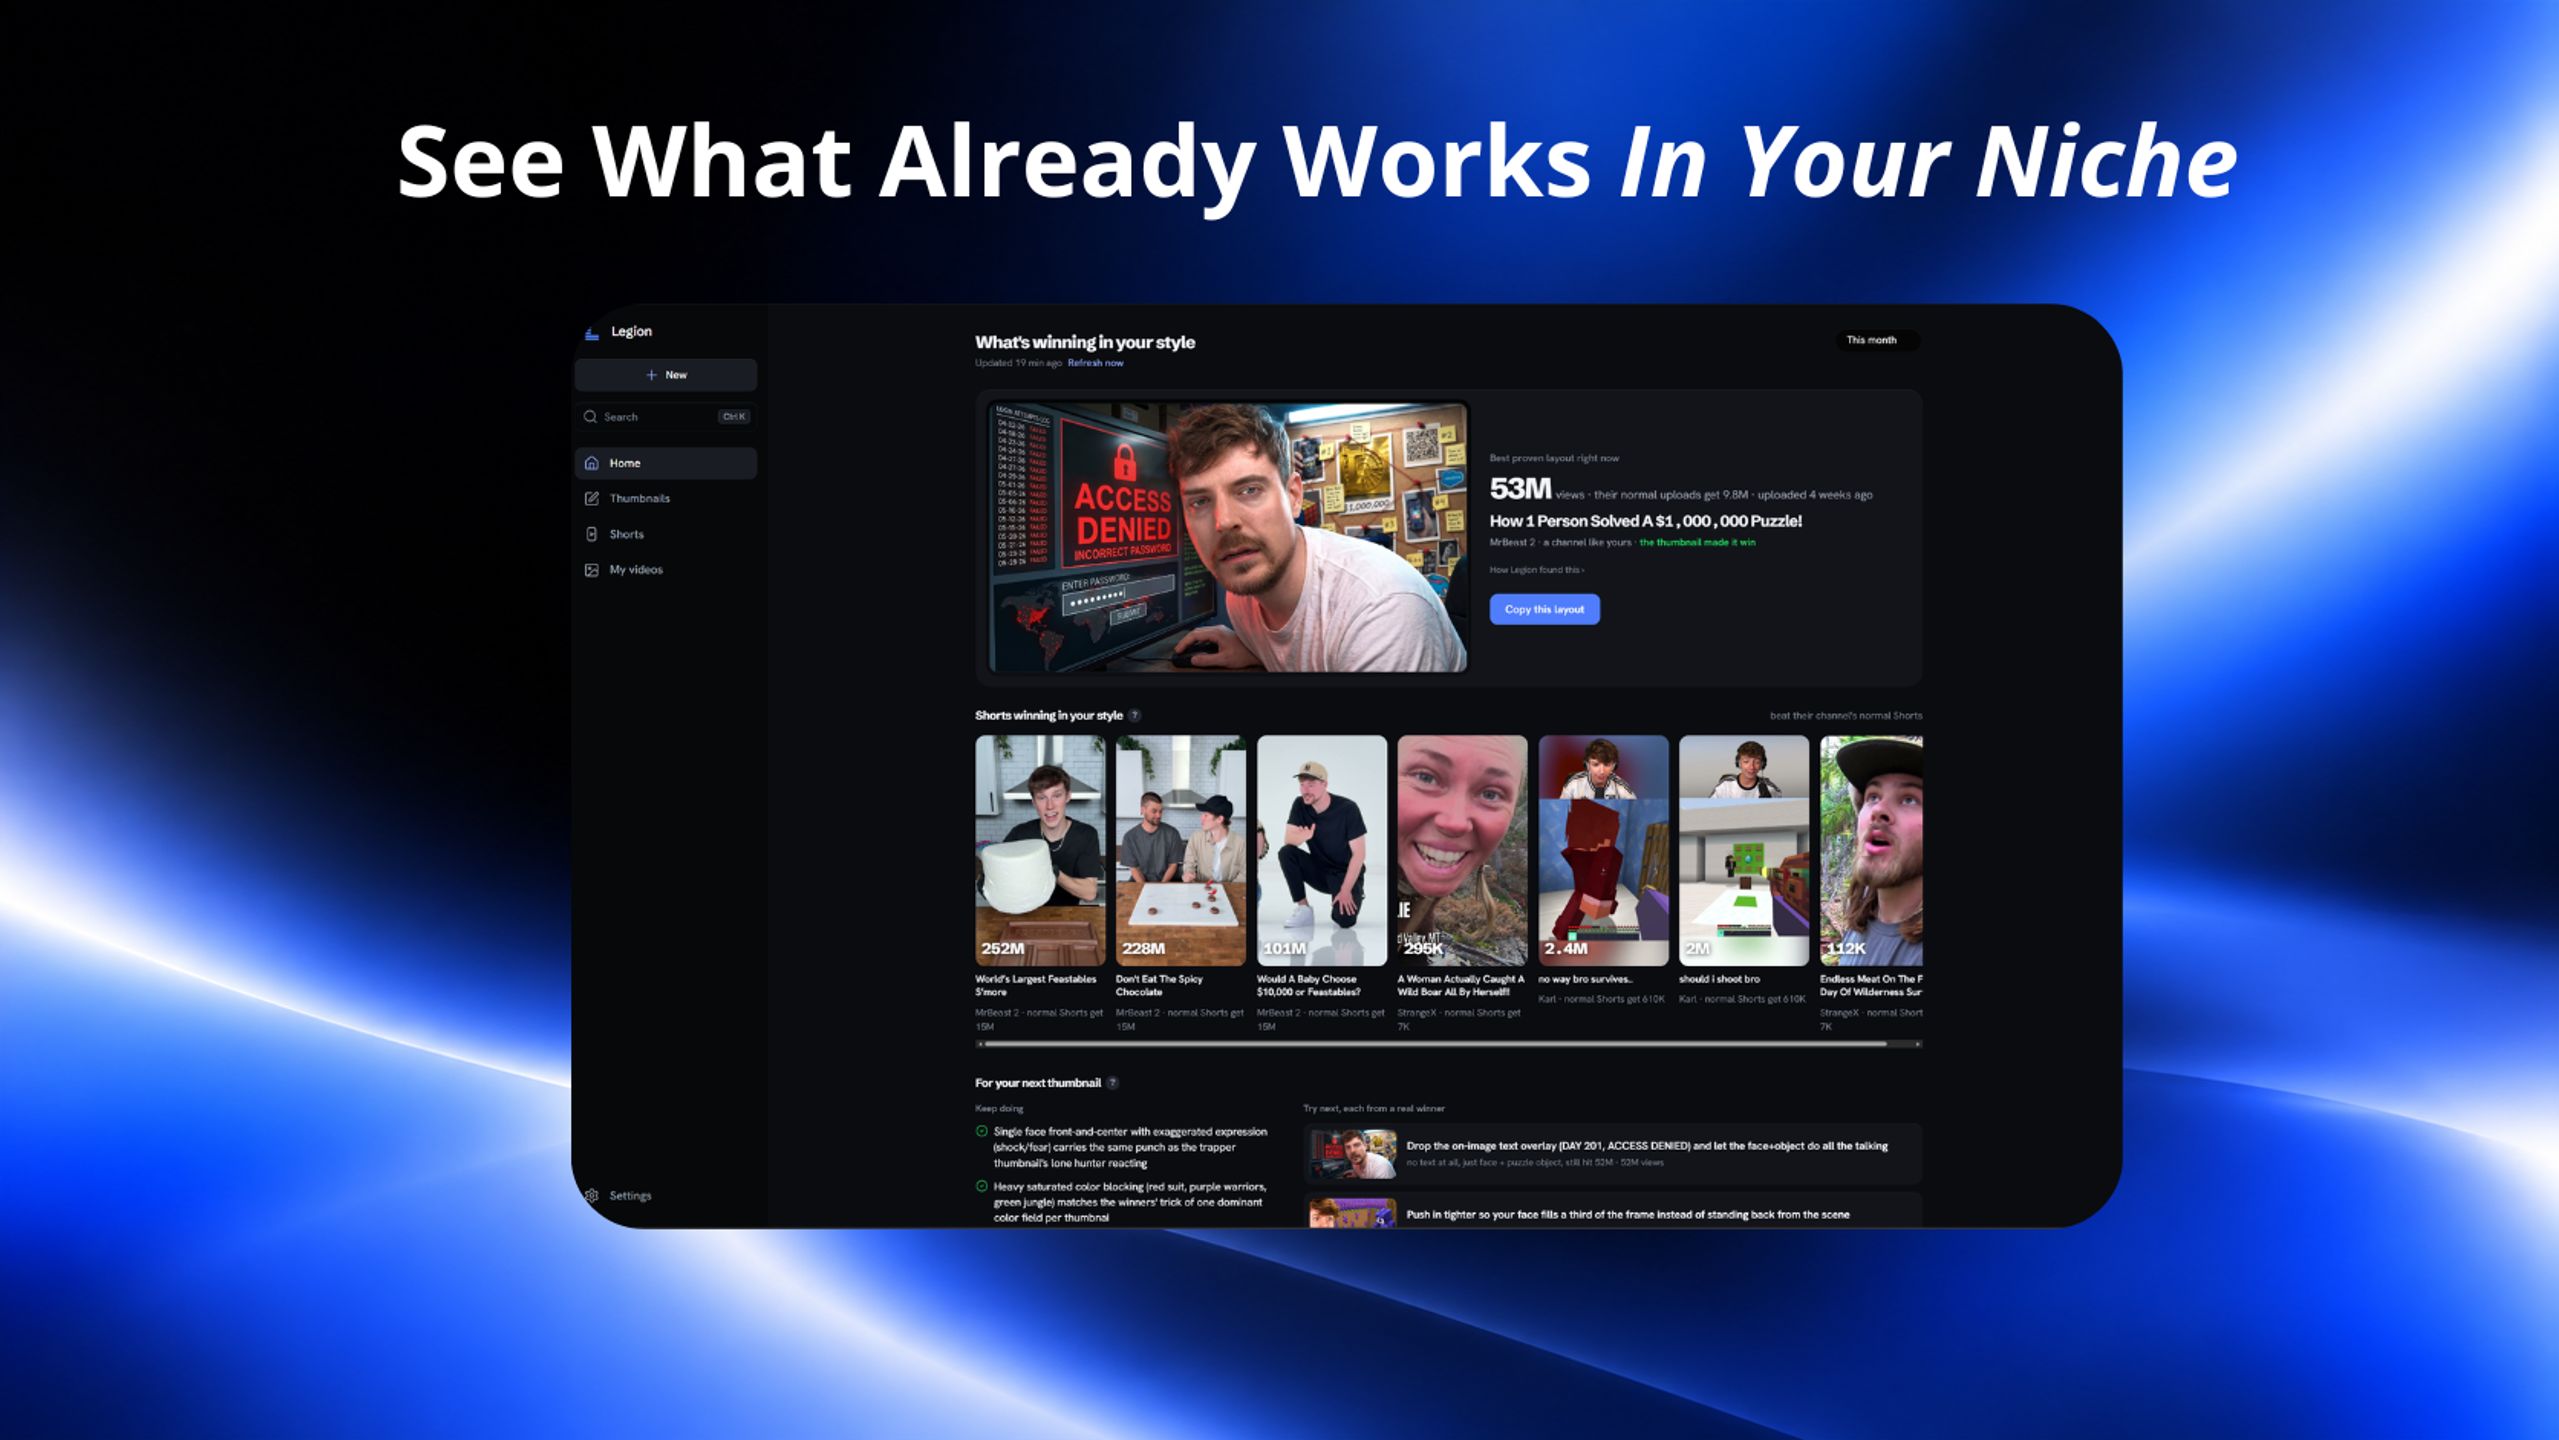The height and width of the screenshot is (1440, 2559).
Task: Click the help icon beside Shorts winning heading
Action: [1134, 715]
